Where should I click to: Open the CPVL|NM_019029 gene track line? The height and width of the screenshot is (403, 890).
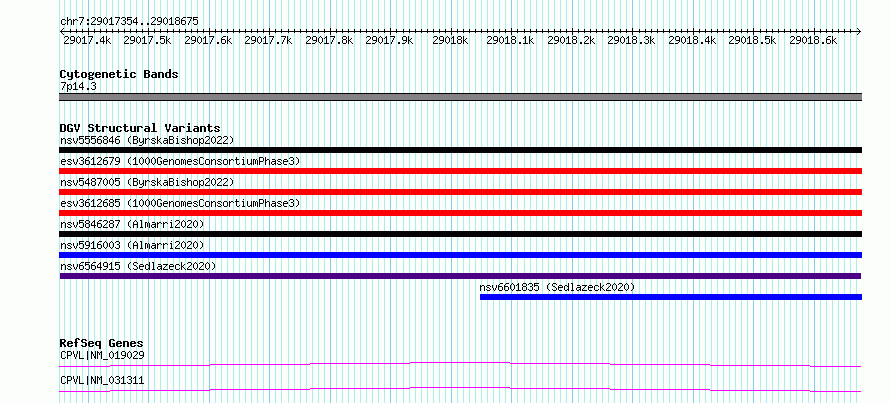(x=461, y=364)
